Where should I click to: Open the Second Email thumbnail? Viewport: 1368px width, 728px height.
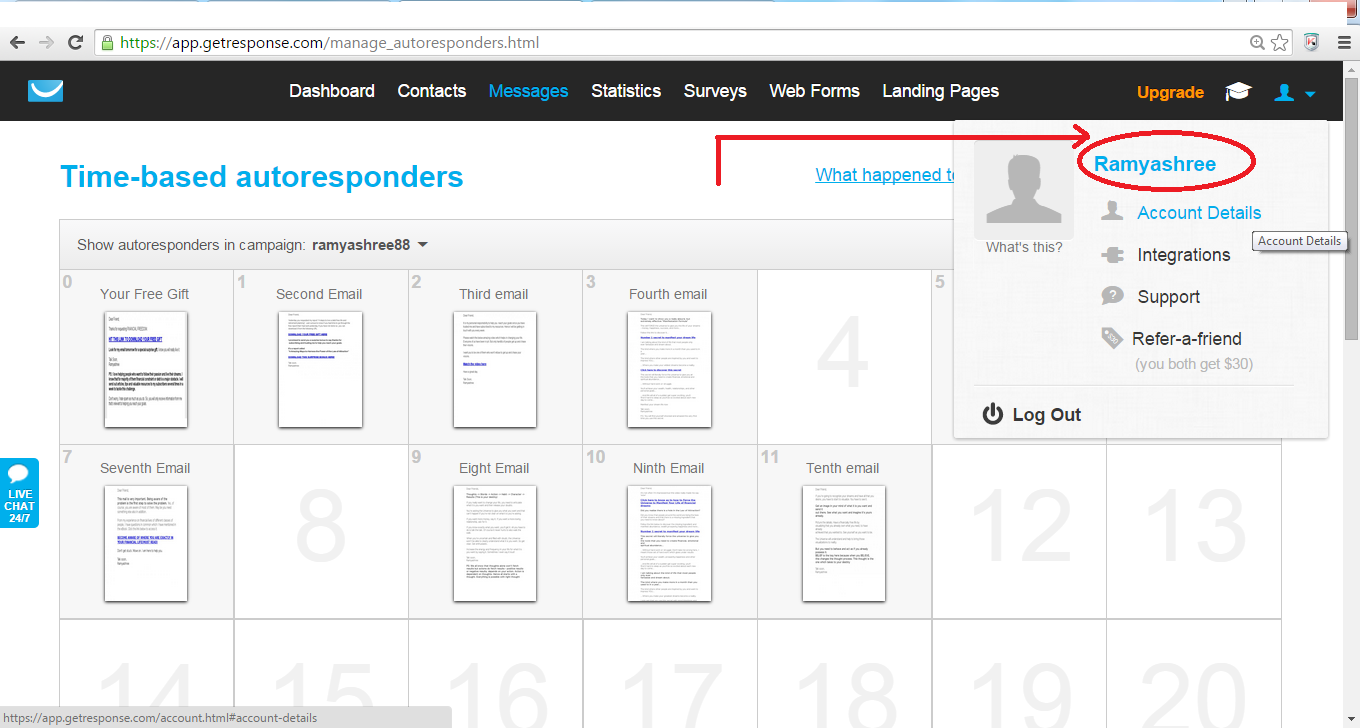coord(319,369)
